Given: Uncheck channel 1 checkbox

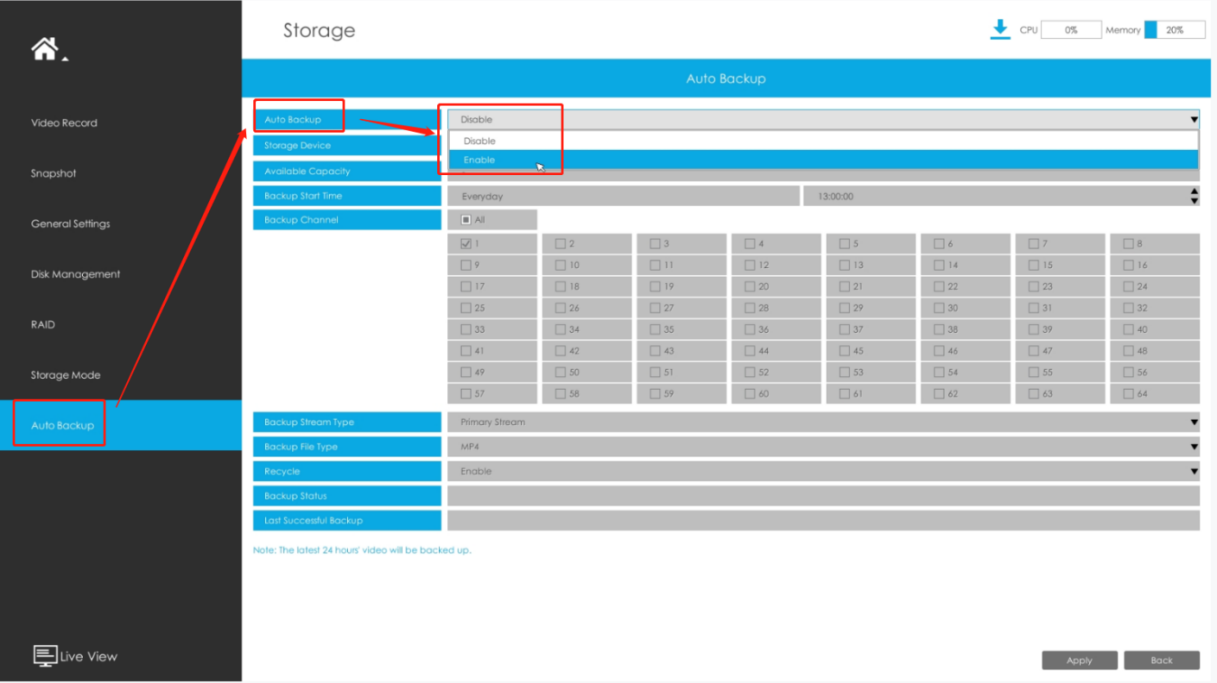Looking at the screenshot, I should coord(466,243).
